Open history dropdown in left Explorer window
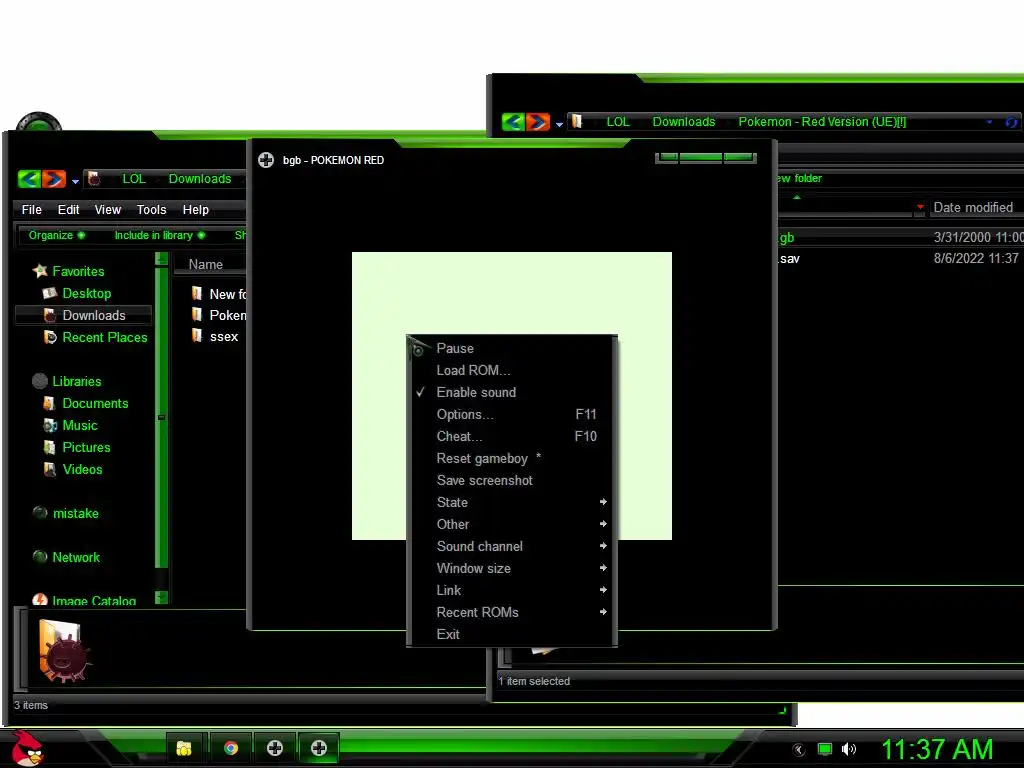This screenshot has height=768, width=1024. point(75,181)
